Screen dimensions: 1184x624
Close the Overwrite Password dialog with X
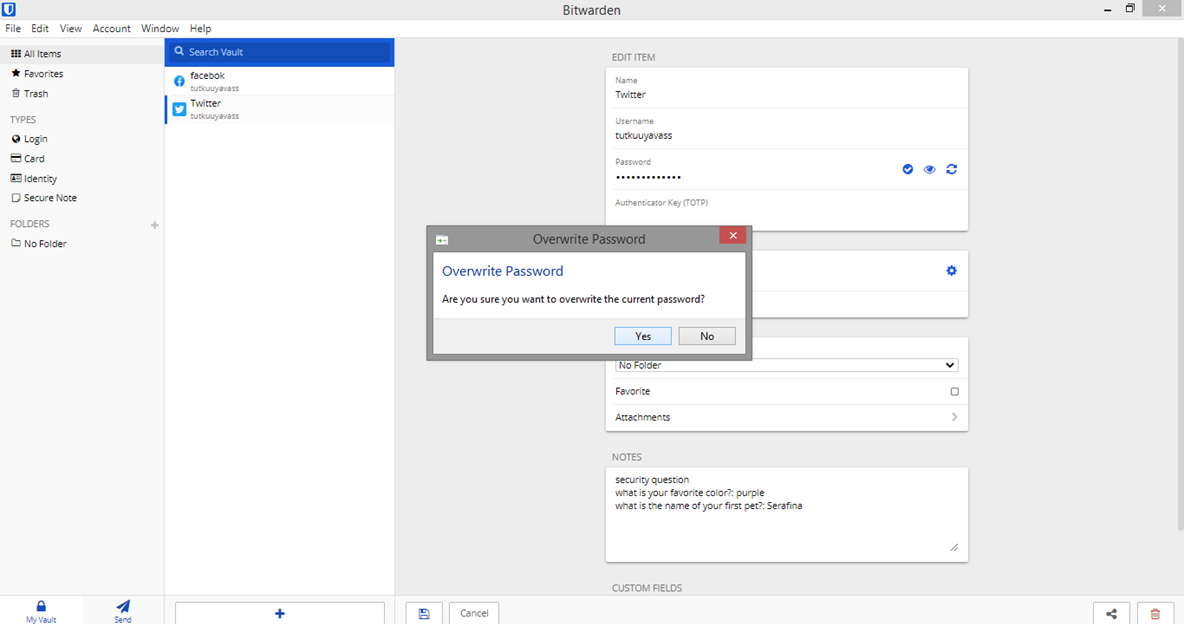(732, 236)
